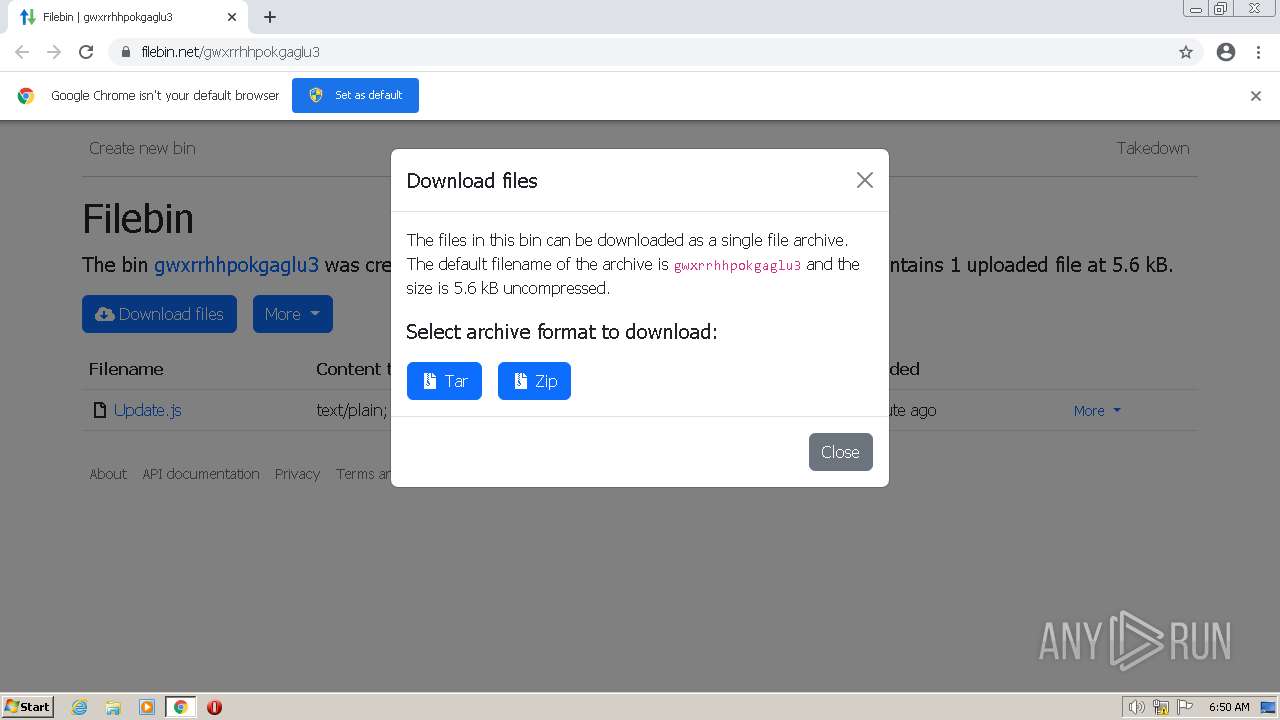
Task: Click the Filebin page heading
Action: (x=138, y=219)
